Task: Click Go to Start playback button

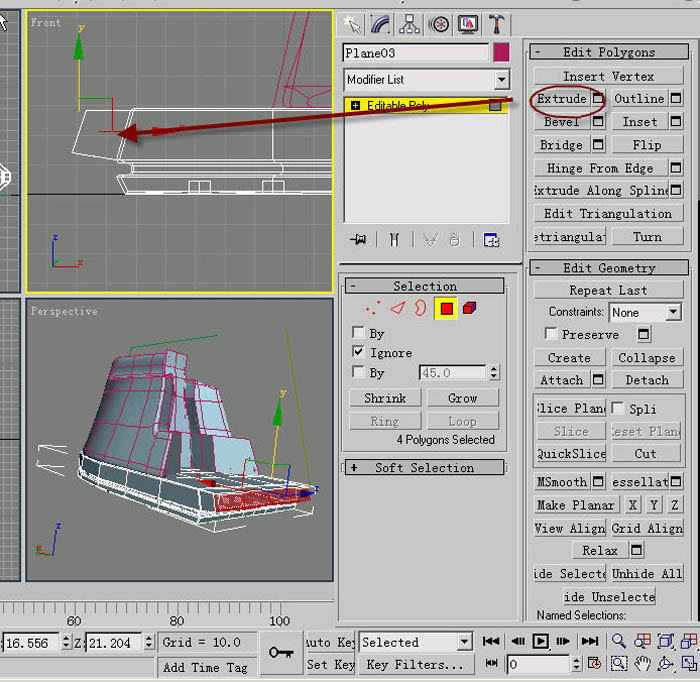Action: point(491,641)
